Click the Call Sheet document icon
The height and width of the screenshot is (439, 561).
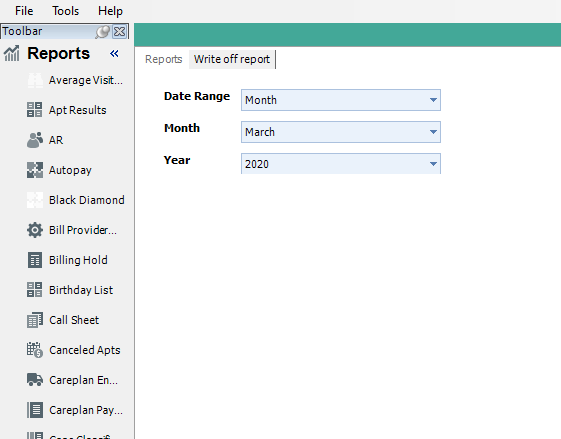[x=35, y=320]
